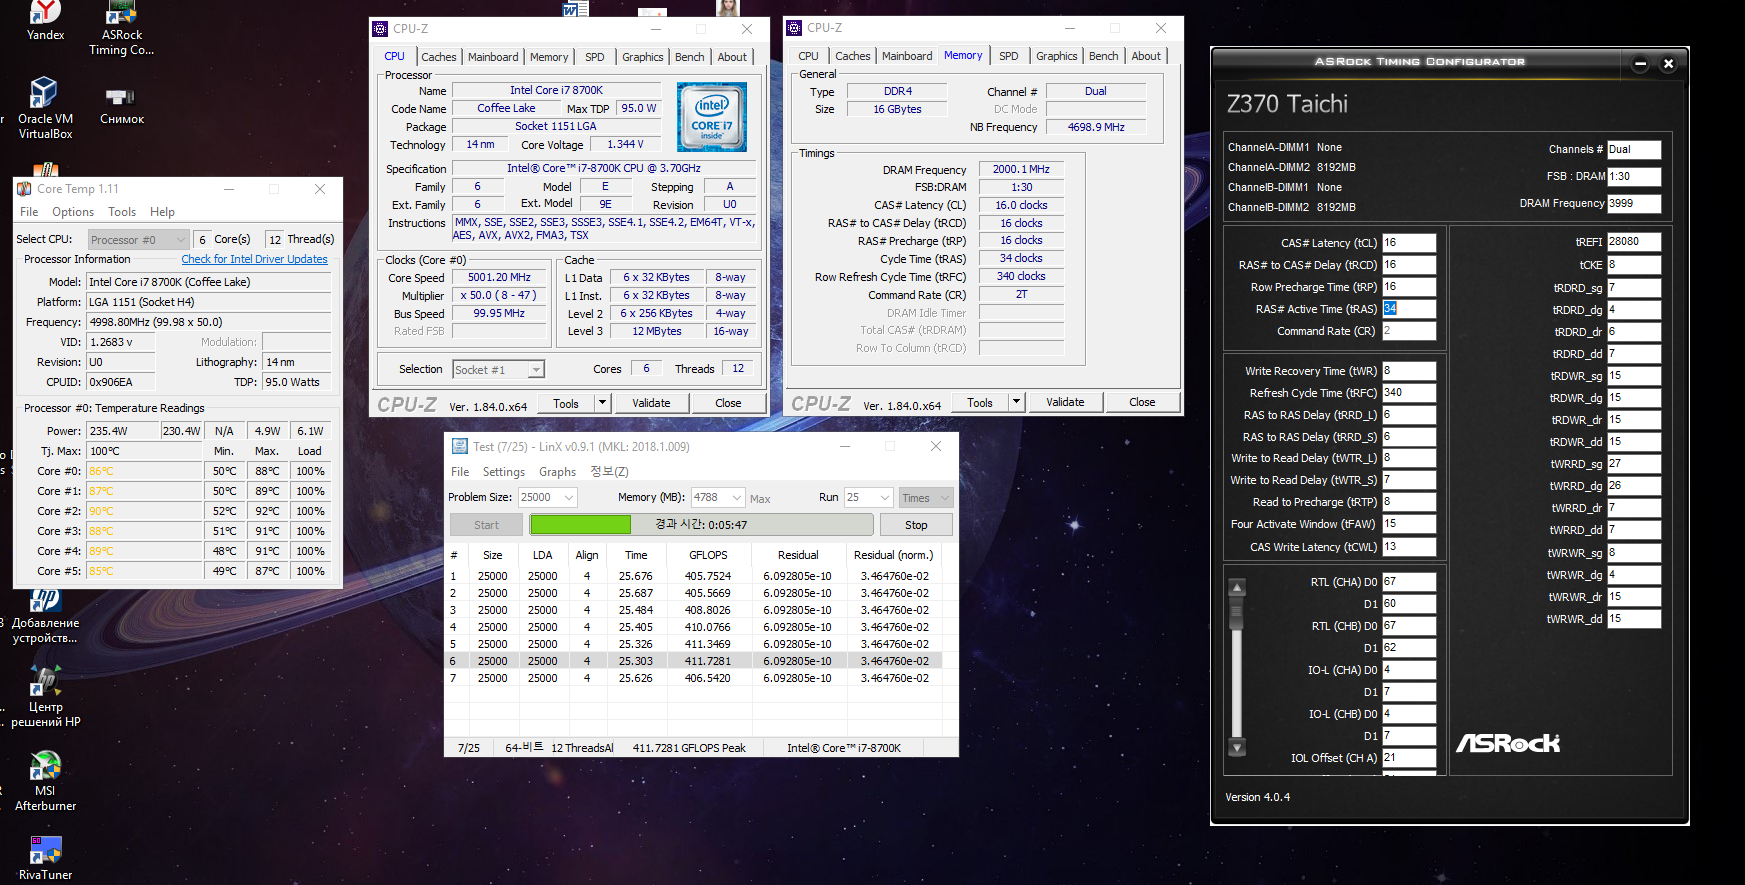This screenshot has height=885, width=1745.
Task: Select LinX result row 1 with 405.7524 GFLOPS
Action: pos(692,576)
